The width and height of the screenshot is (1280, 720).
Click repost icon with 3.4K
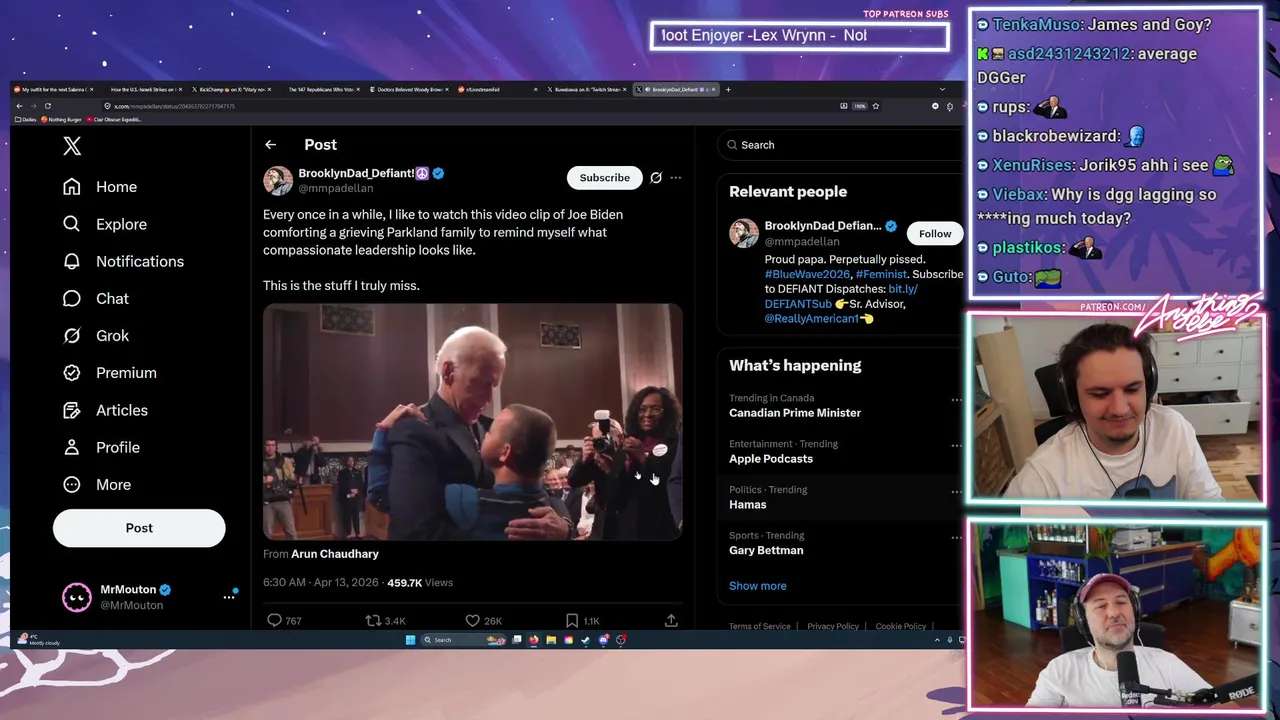[x=373, y=620]
